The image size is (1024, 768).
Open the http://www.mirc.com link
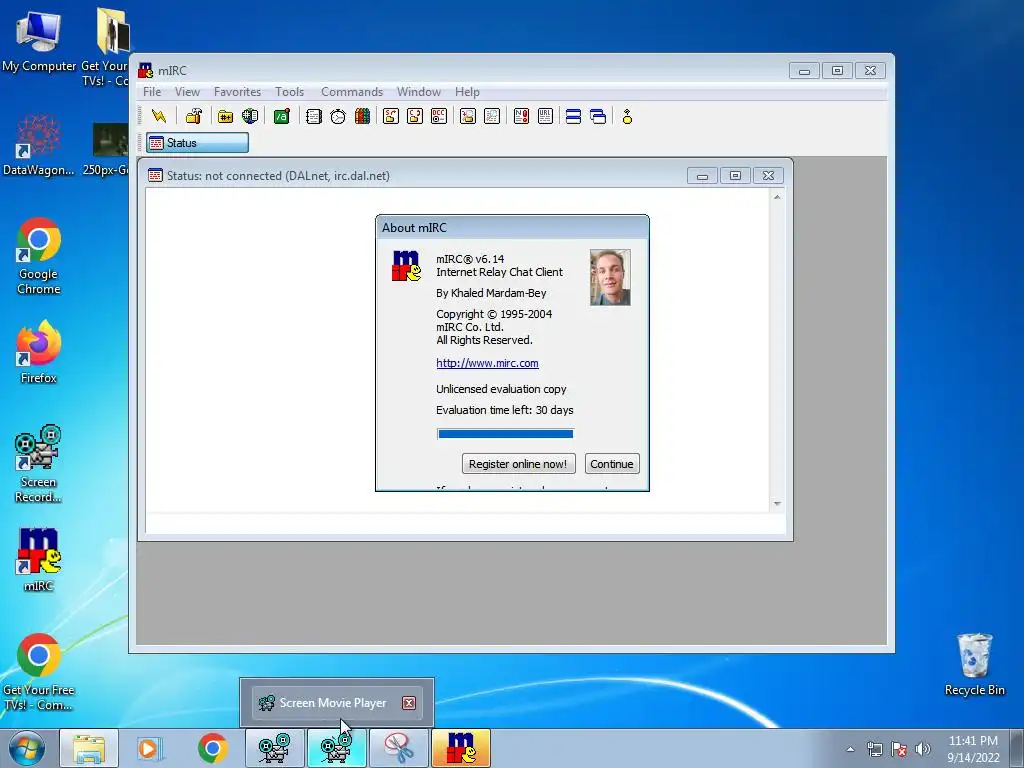[487, 363]
